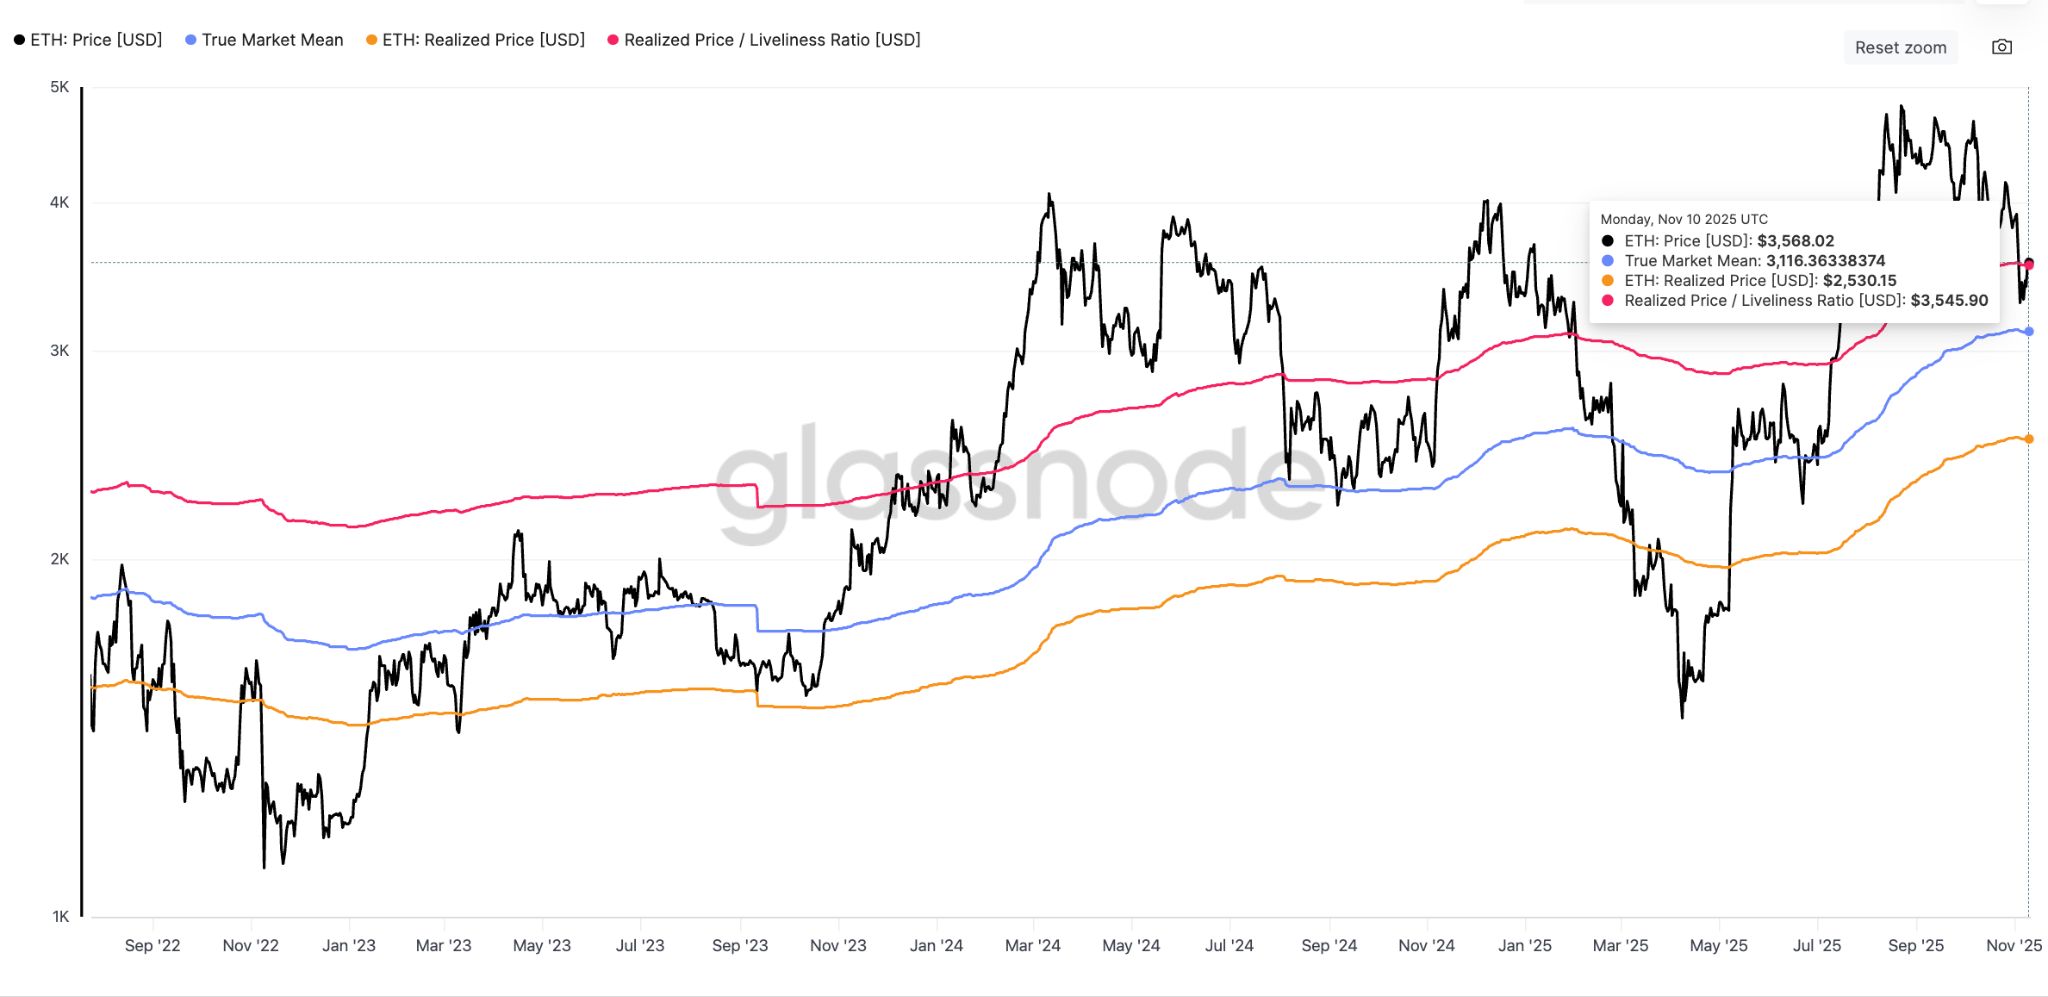Toggle the Realized Price / Liveliness Ratio series
Image resolution: width=2048 pixels, height=997 pixels.
[x=771, y=40]
